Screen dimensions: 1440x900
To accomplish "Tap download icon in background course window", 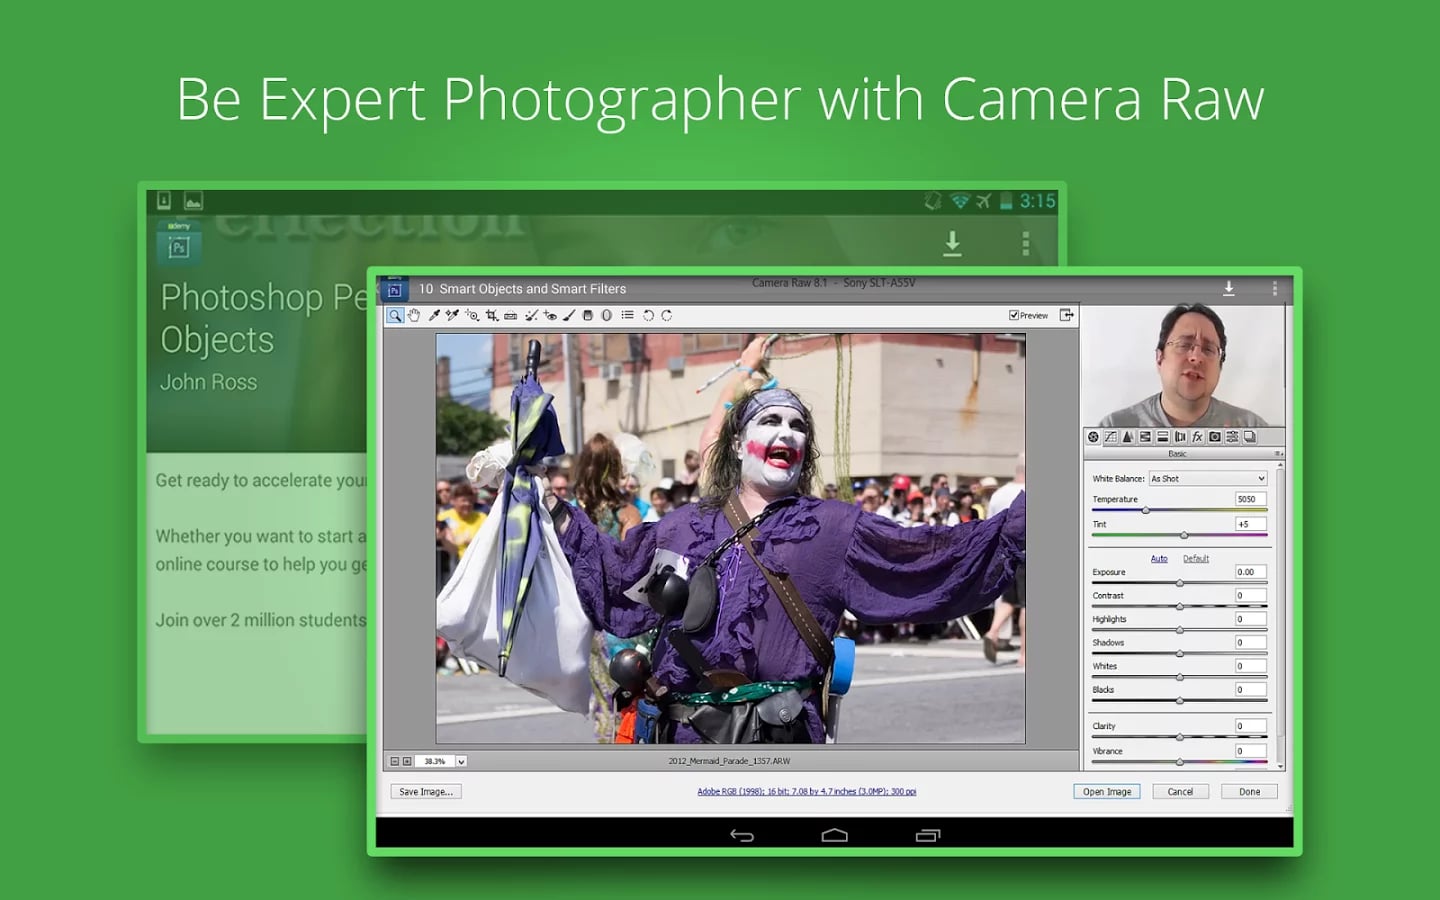I will tap(952, 243).
